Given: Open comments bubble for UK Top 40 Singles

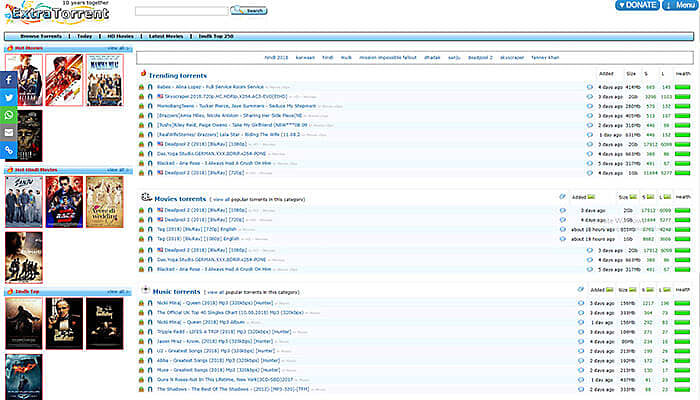Looking at the screenshot, I should coord(581,312).
